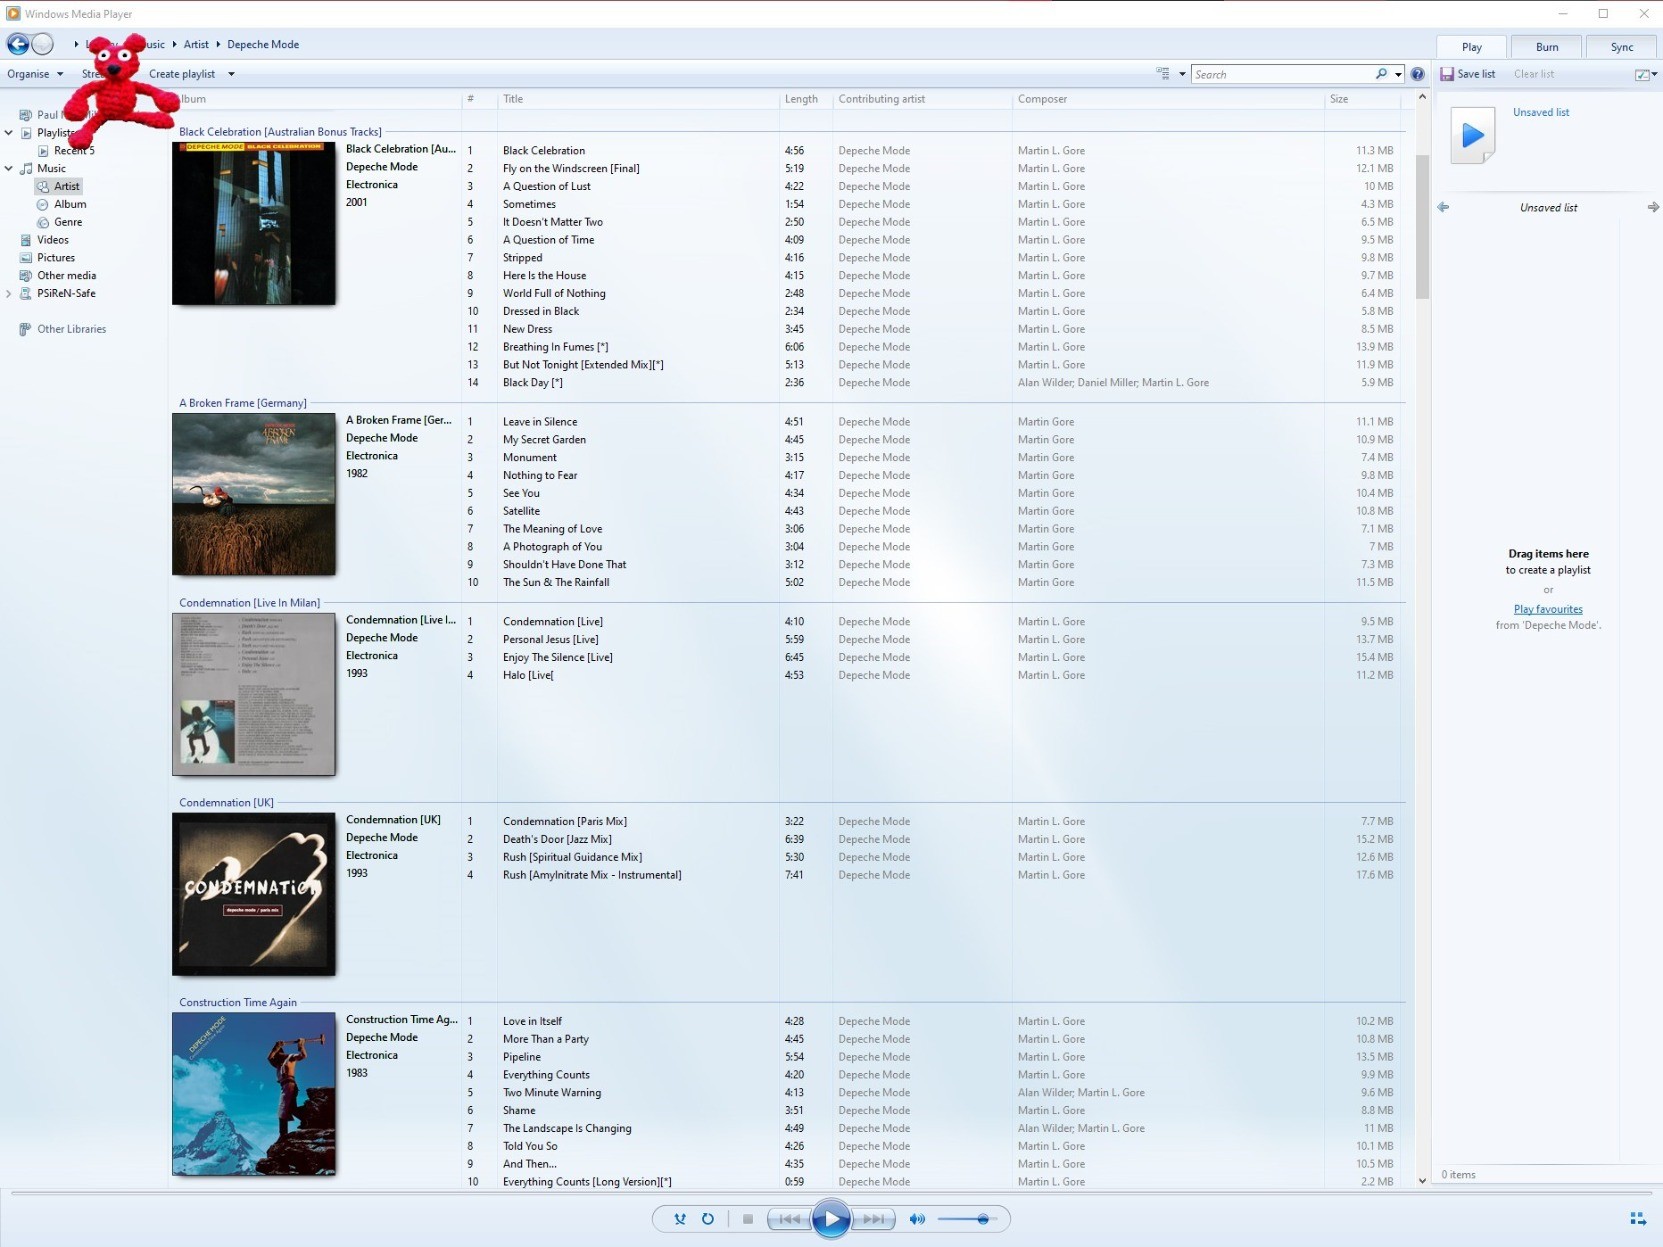Skip to the next track
This screenshot has height=1247, width=1663.
coord(873,1219)
